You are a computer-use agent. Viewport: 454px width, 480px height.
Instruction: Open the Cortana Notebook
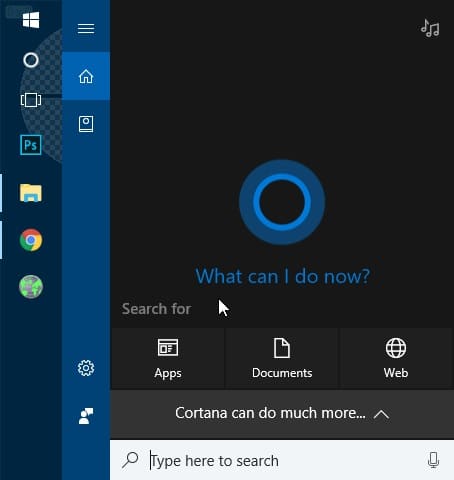pos(86,124)
